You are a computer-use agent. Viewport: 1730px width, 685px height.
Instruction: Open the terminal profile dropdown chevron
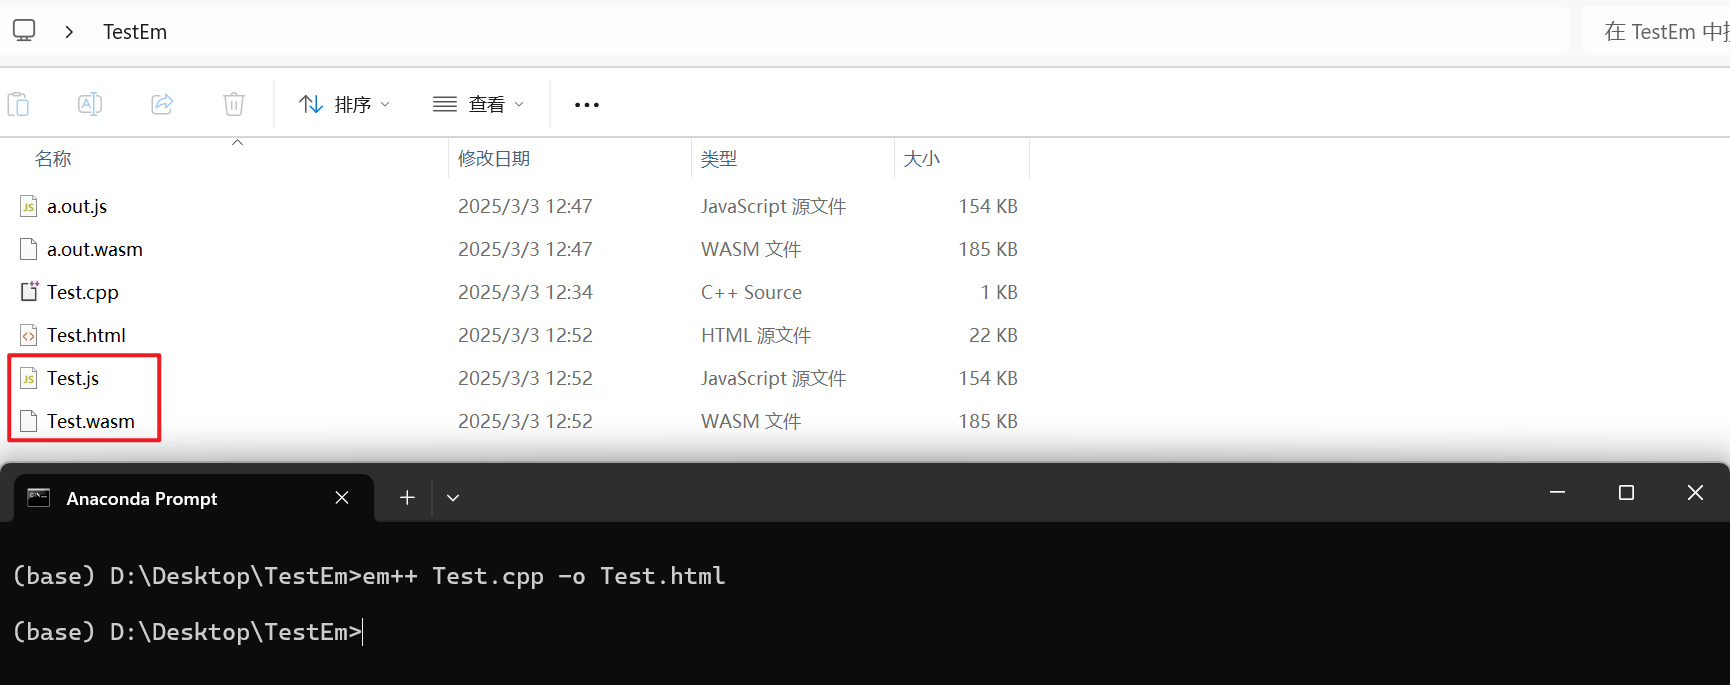453,498
